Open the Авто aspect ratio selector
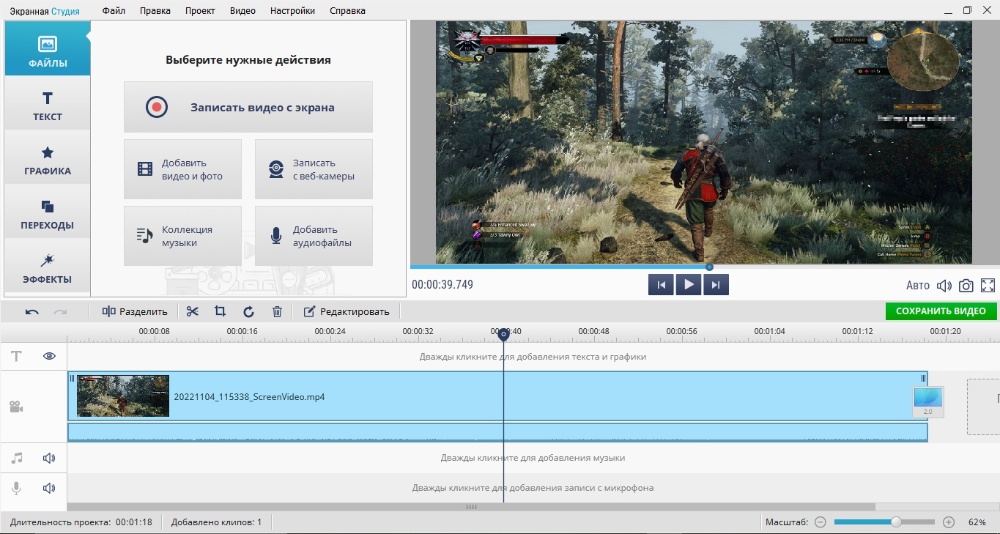 point(918,285)
